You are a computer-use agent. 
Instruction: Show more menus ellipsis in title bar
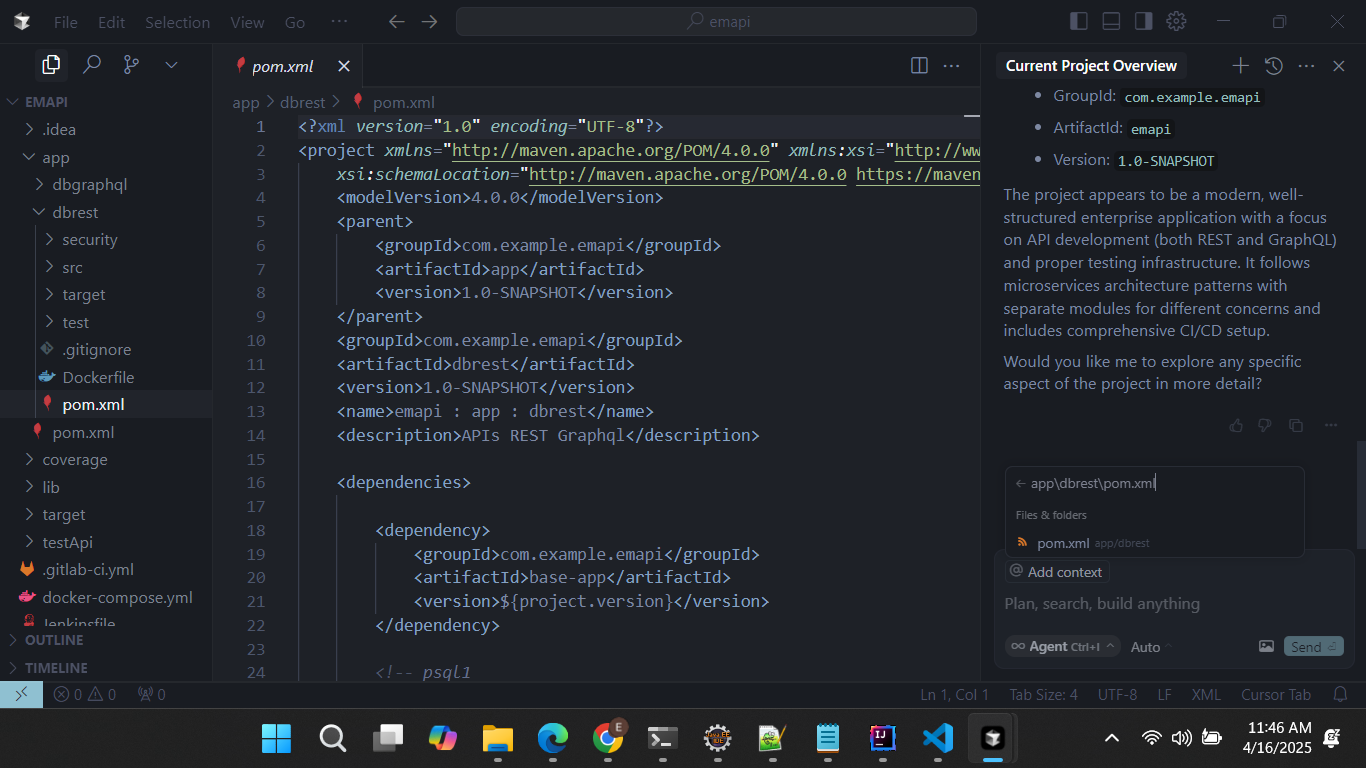coord(339,22)
